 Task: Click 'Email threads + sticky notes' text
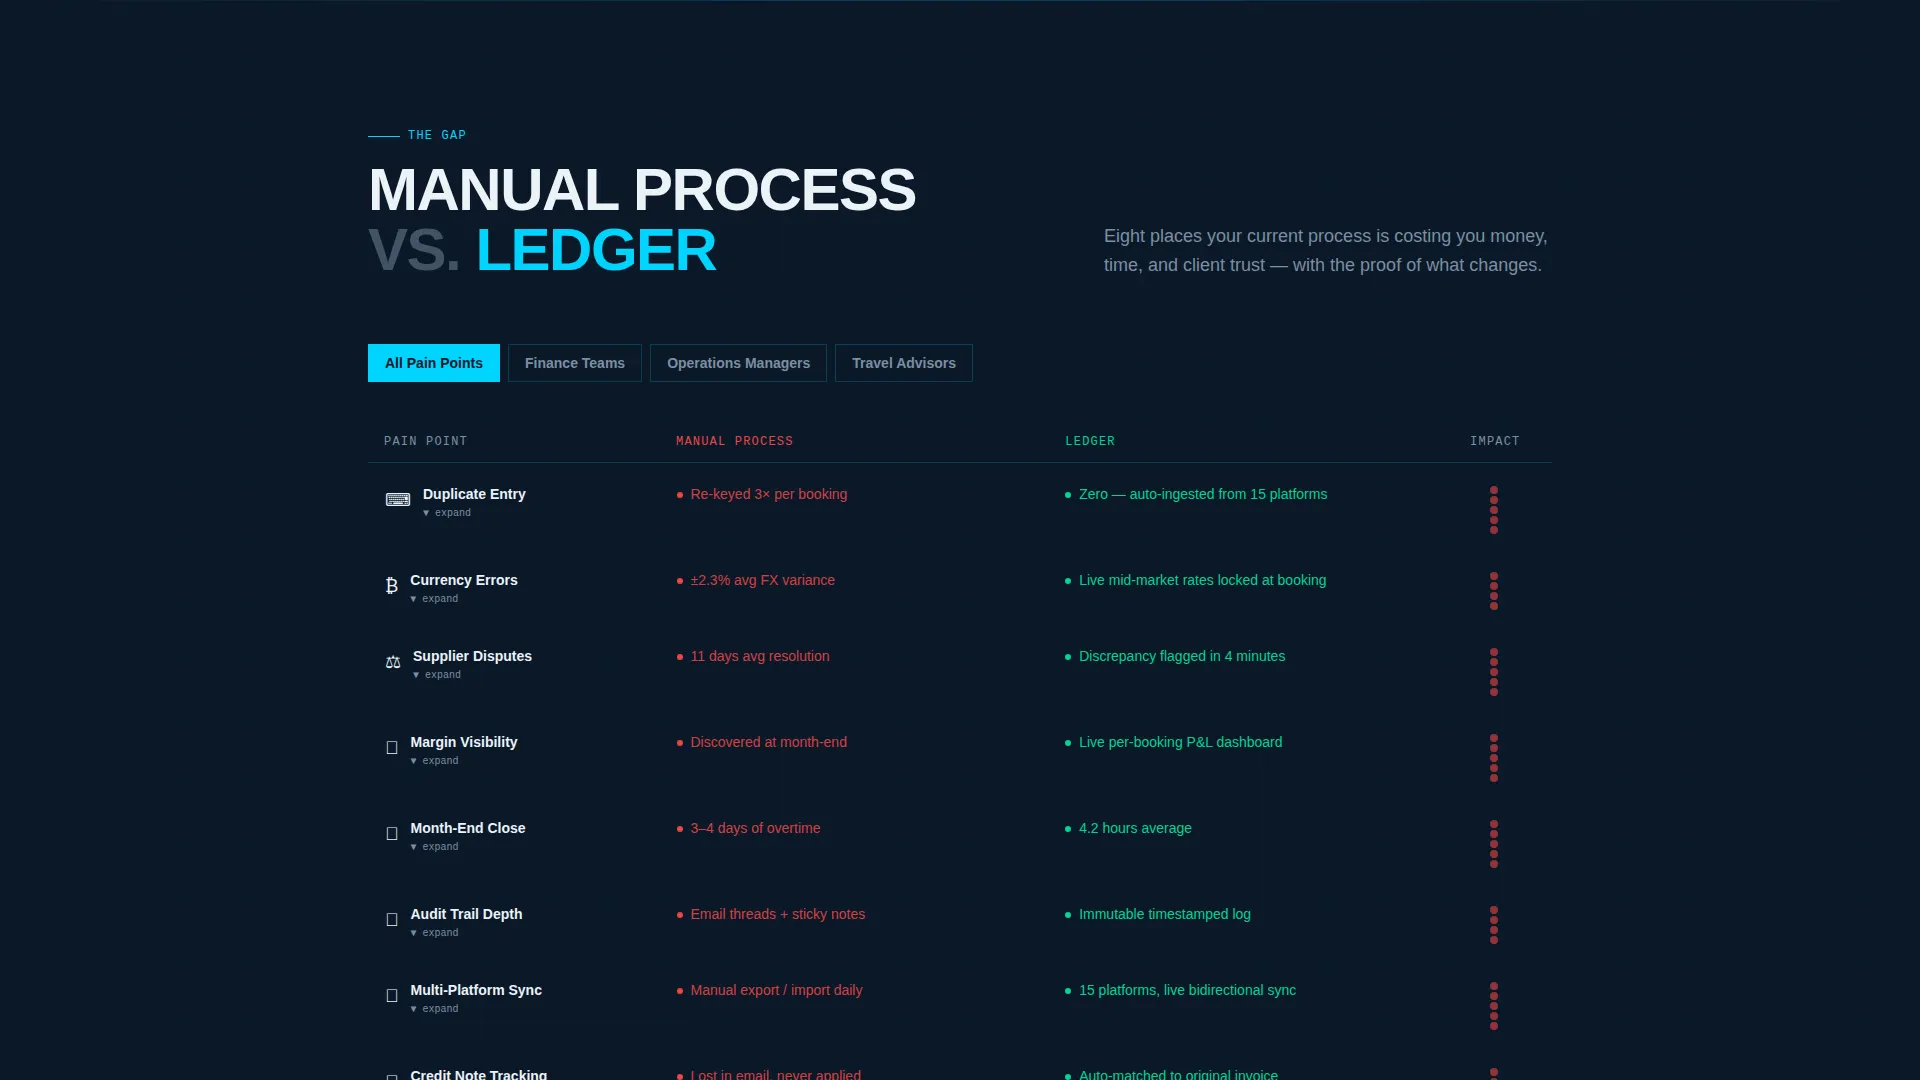pos(778,914)
